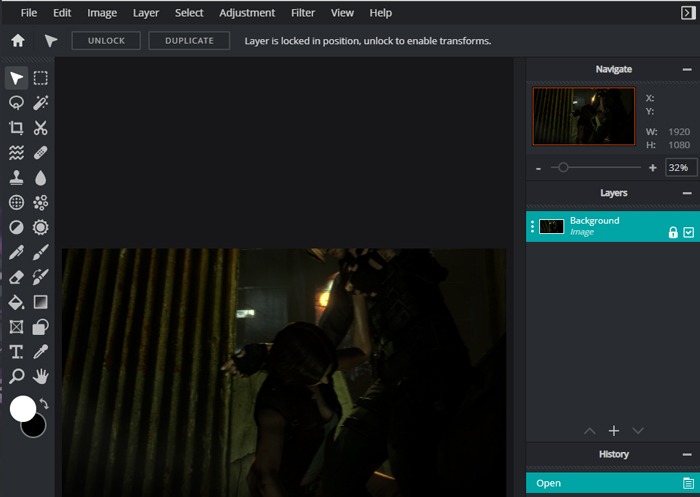
Task: Select the Scissors cutout tool
Action: pyautogui.click(x=41, y=128)
